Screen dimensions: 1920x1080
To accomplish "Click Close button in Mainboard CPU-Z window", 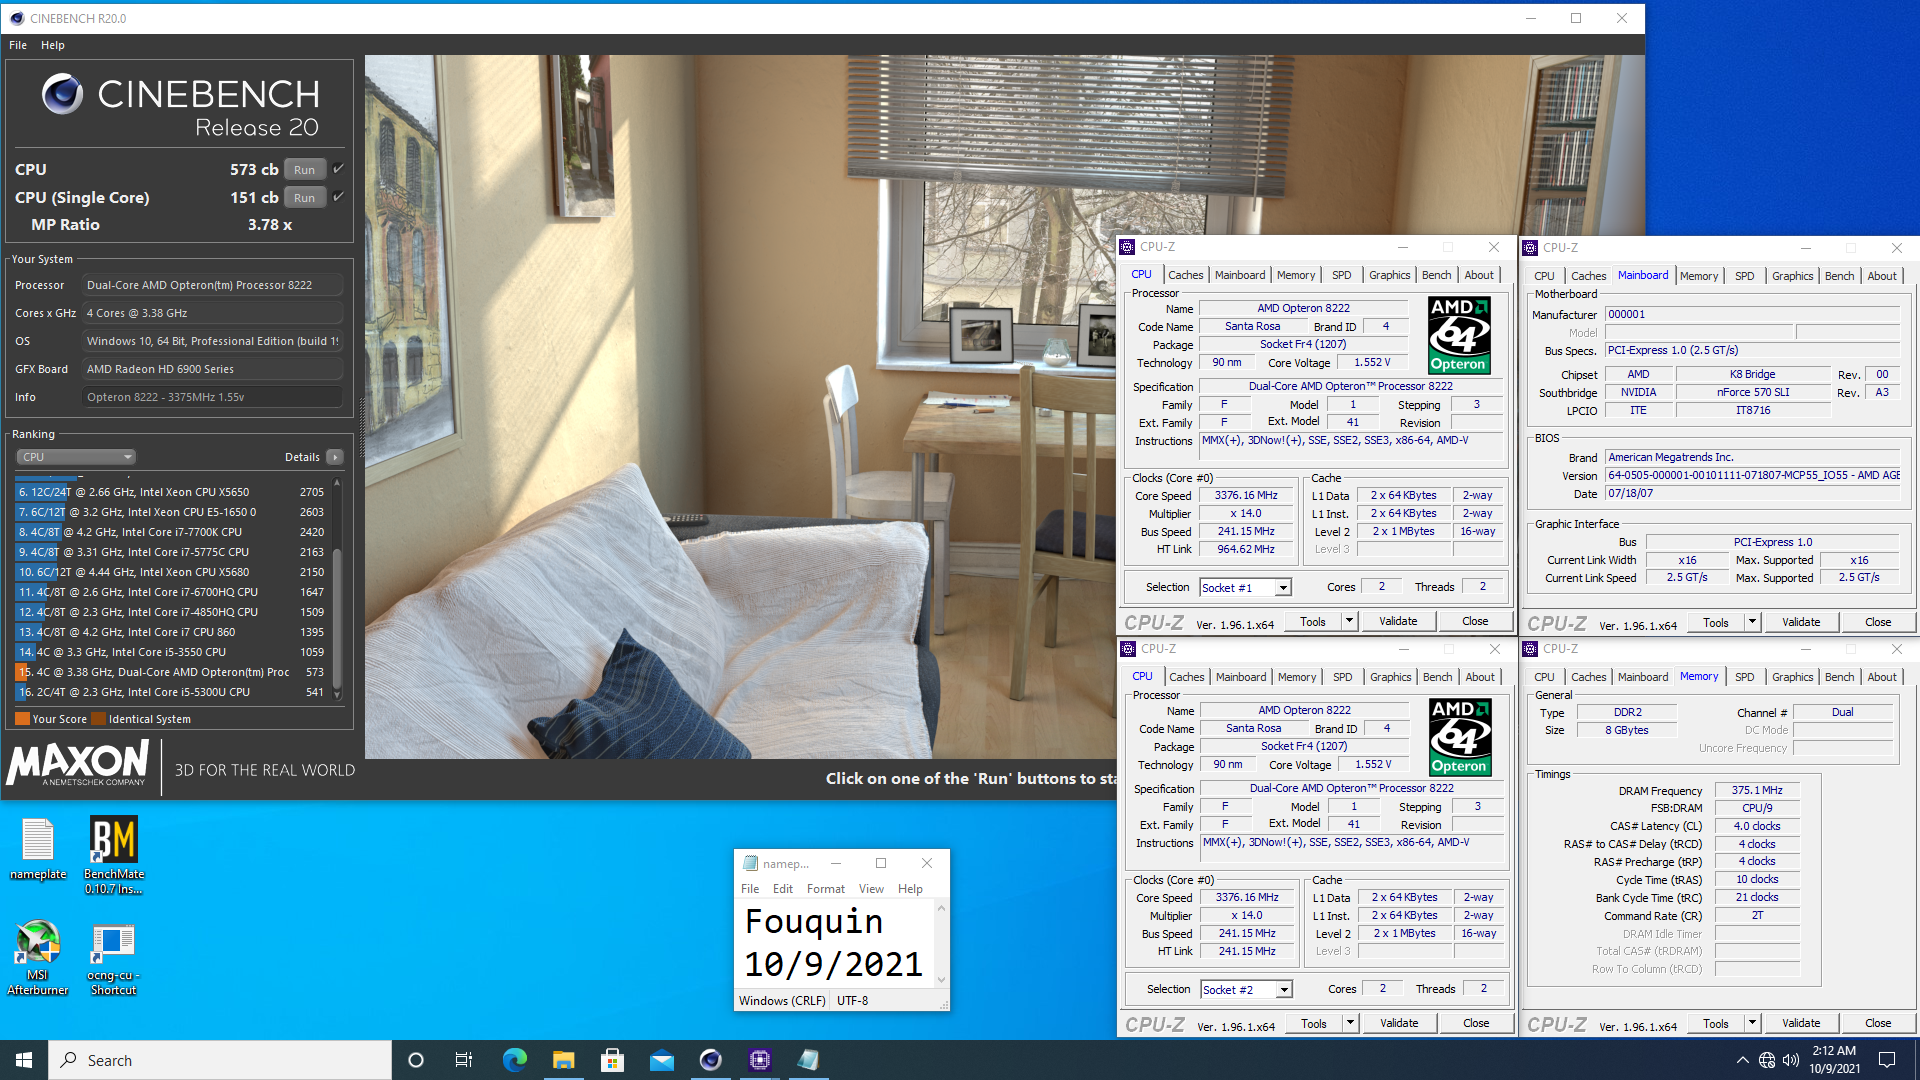I will point(1878,622).
